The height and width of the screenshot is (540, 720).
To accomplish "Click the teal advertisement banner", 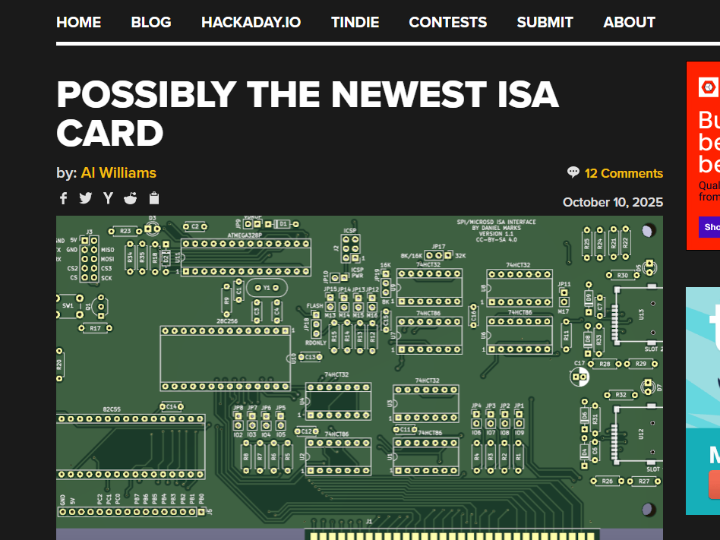I will click(703, 400).
